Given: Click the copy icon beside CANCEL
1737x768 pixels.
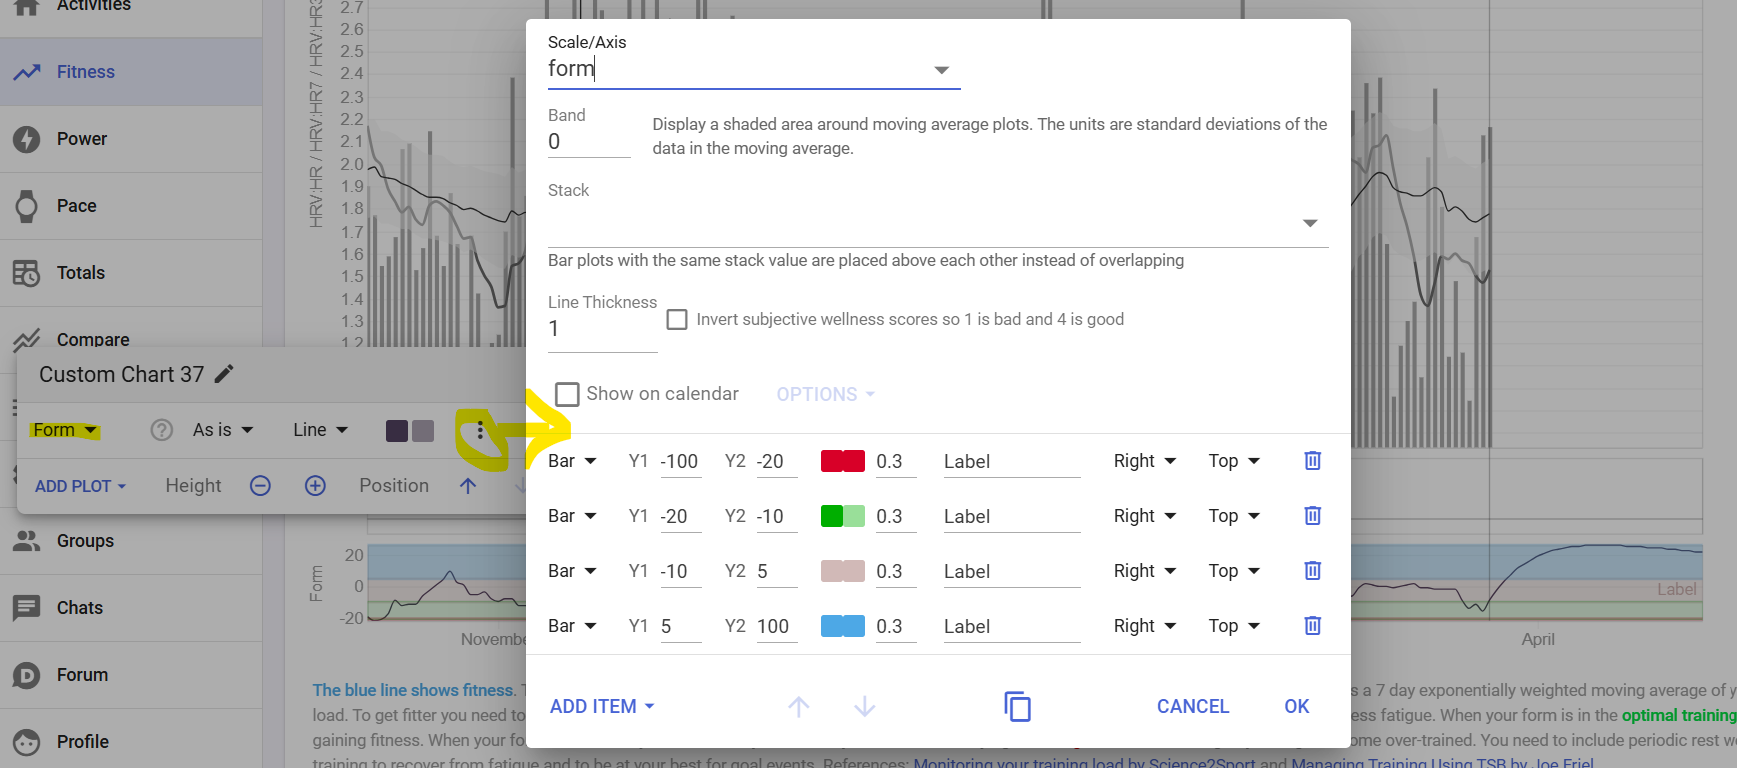Looking at the screenshot, I should point(1017,706).
